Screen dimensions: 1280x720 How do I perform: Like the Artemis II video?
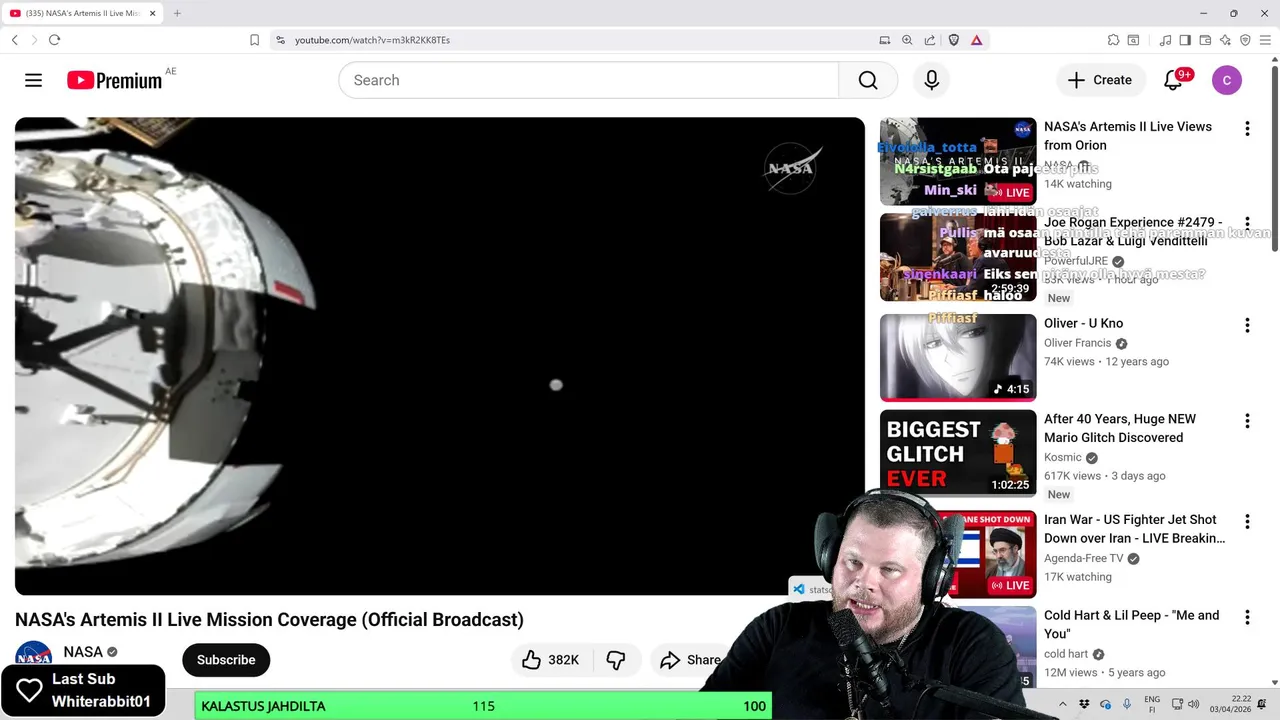(531, 660)
